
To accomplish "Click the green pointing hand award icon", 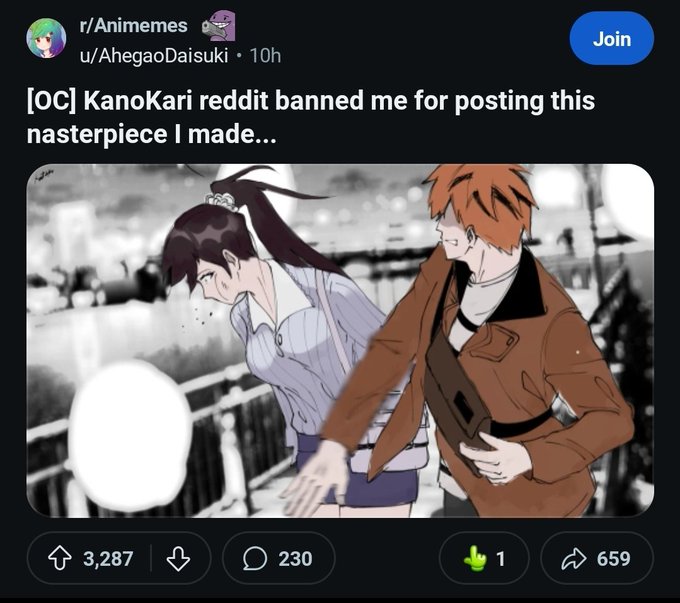I will click(x=475, y=558).
